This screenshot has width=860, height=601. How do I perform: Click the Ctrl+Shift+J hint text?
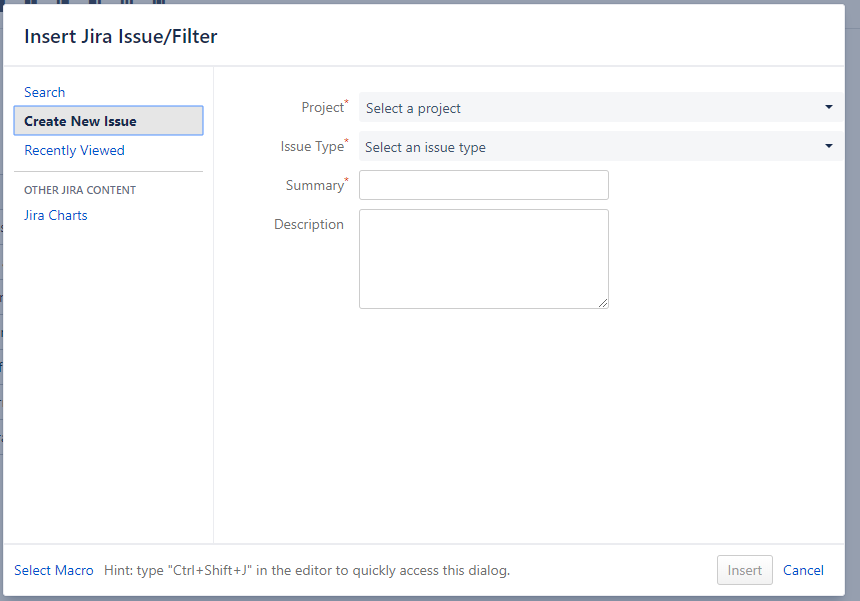(307, 570)
